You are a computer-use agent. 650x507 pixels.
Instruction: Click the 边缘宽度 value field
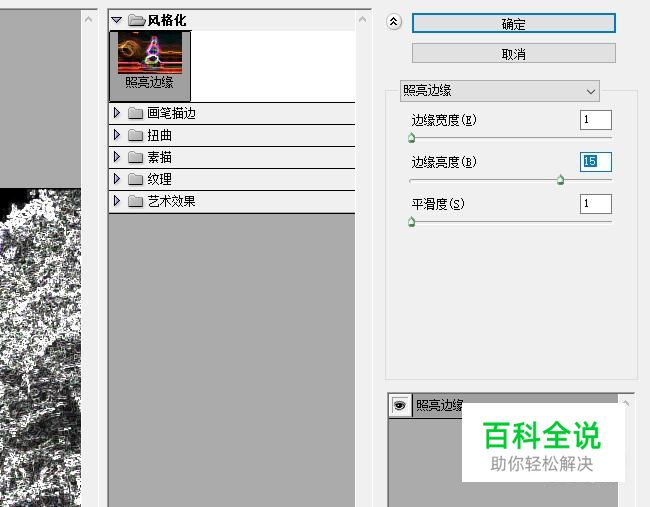click(595, 120)
